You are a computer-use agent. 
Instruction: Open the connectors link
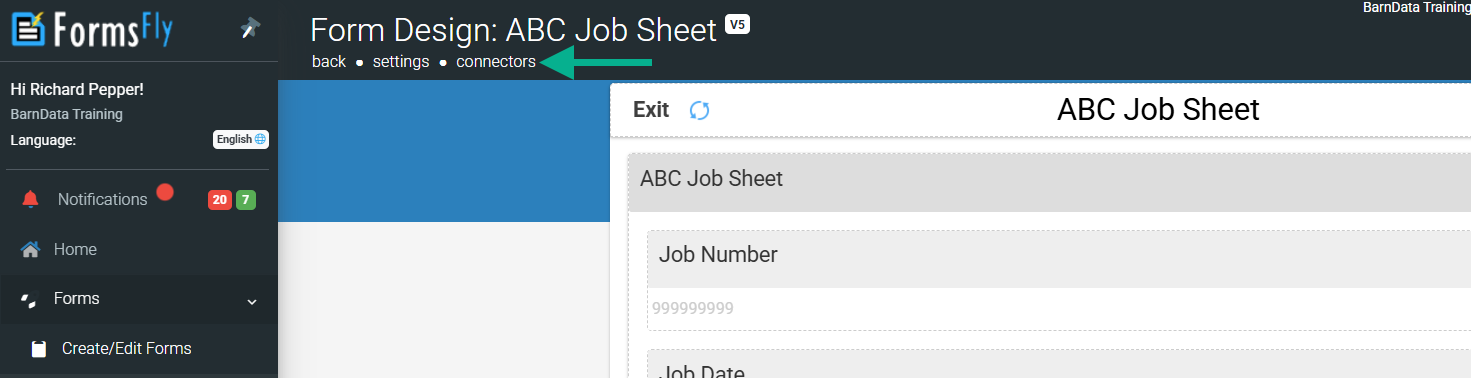click(496, 62)
